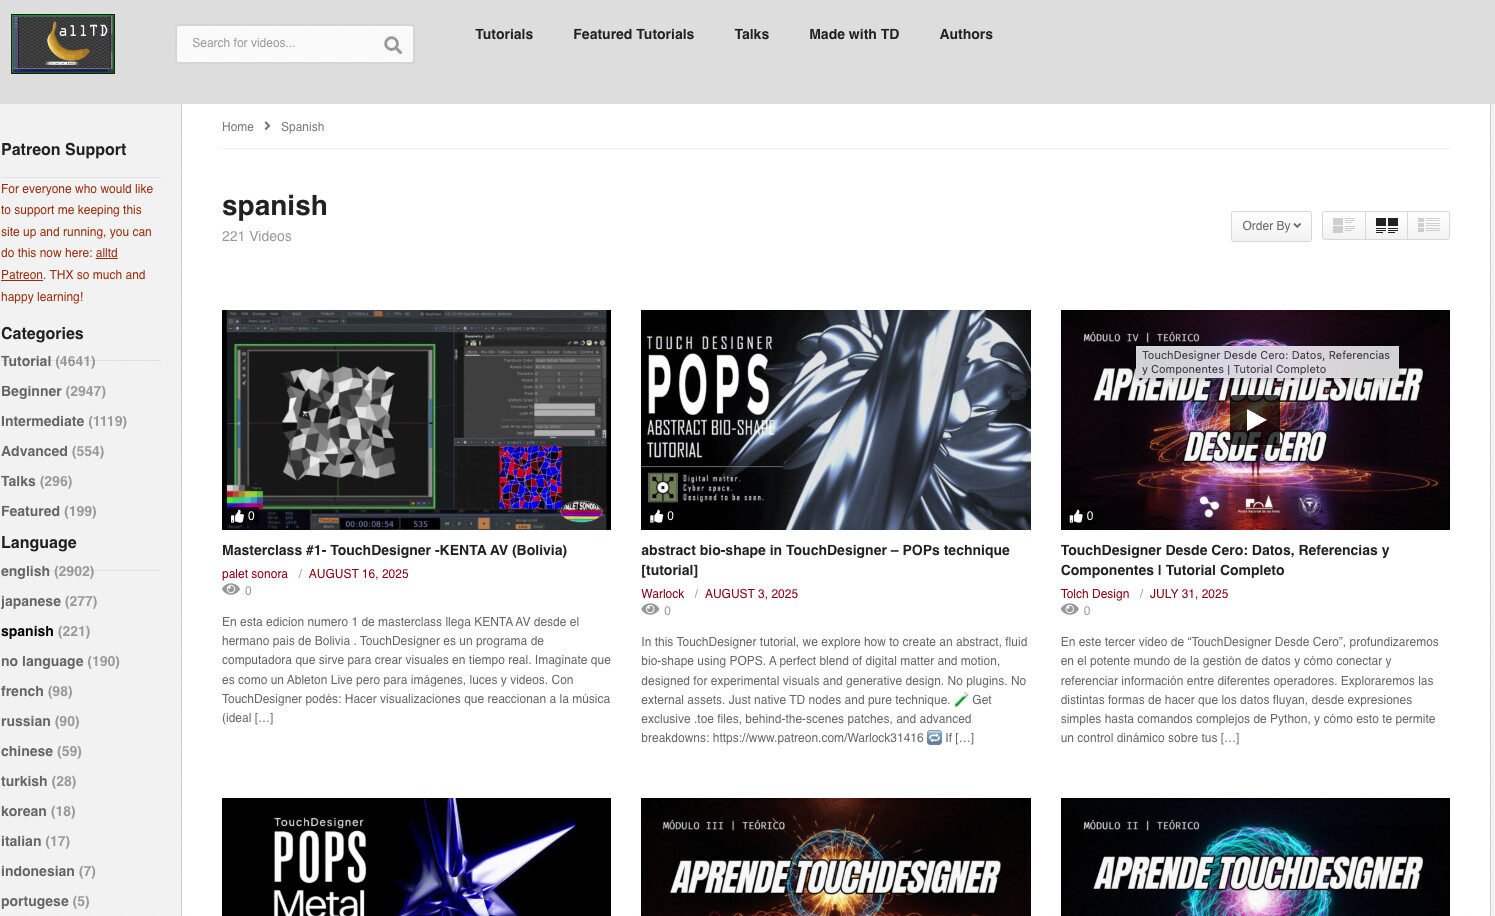Open the Made with TD menu
1495x916 pixels.
click(x=854, y=34)
